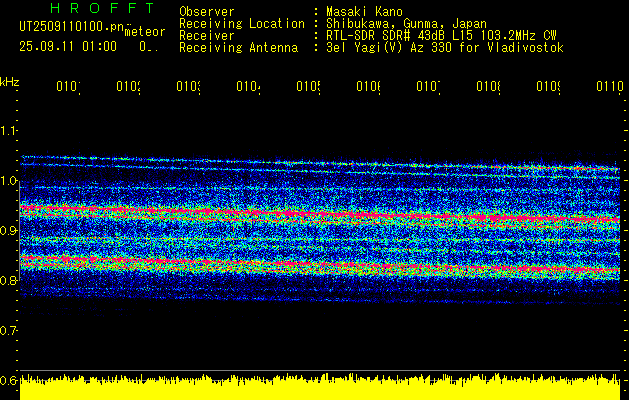629x400 pixels.
Task: Click the HROFFT title text
Action: tap(103, 8)
